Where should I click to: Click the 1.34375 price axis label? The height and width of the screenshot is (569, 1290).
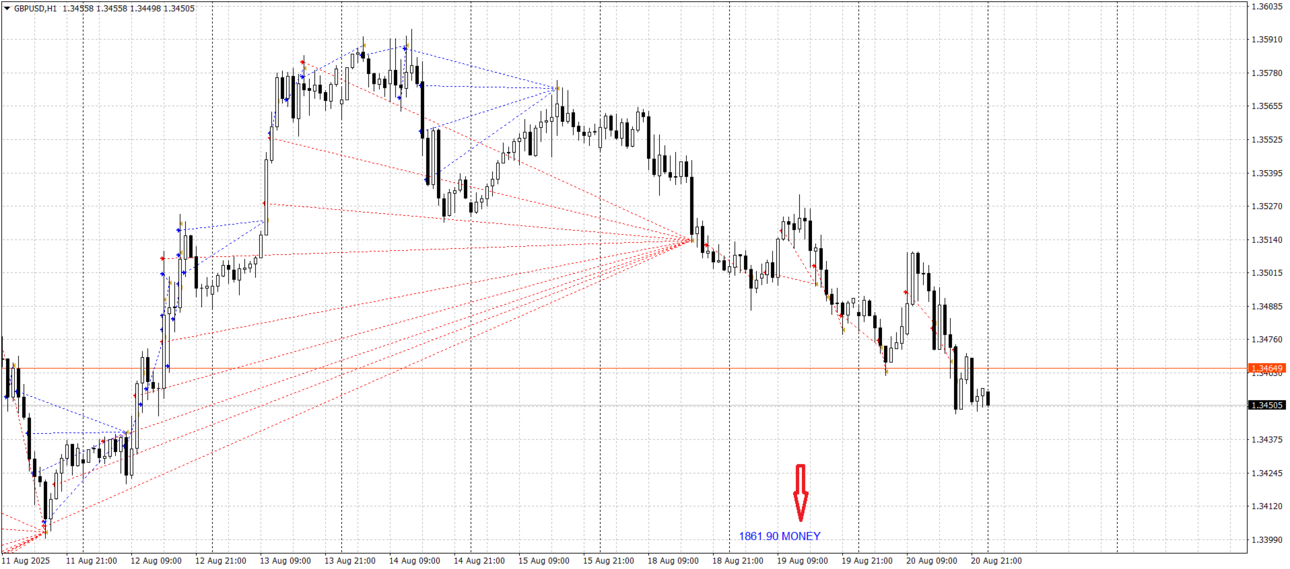coord(1267,440)
